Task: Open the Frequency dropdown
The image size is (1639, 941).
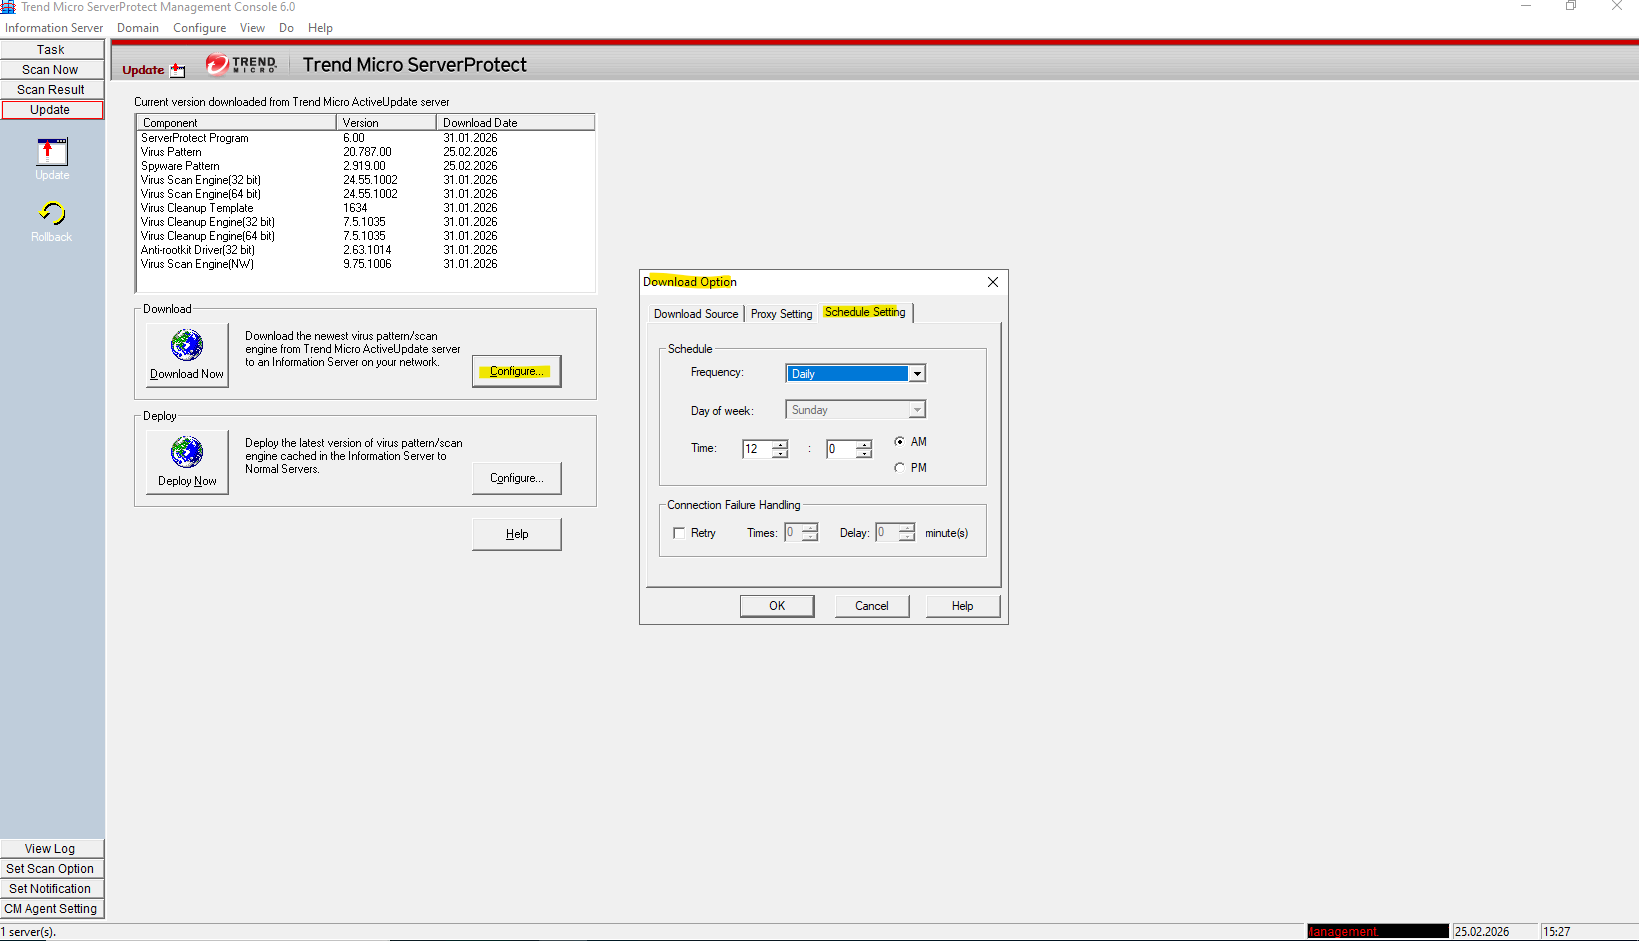Action: point(916,374)
